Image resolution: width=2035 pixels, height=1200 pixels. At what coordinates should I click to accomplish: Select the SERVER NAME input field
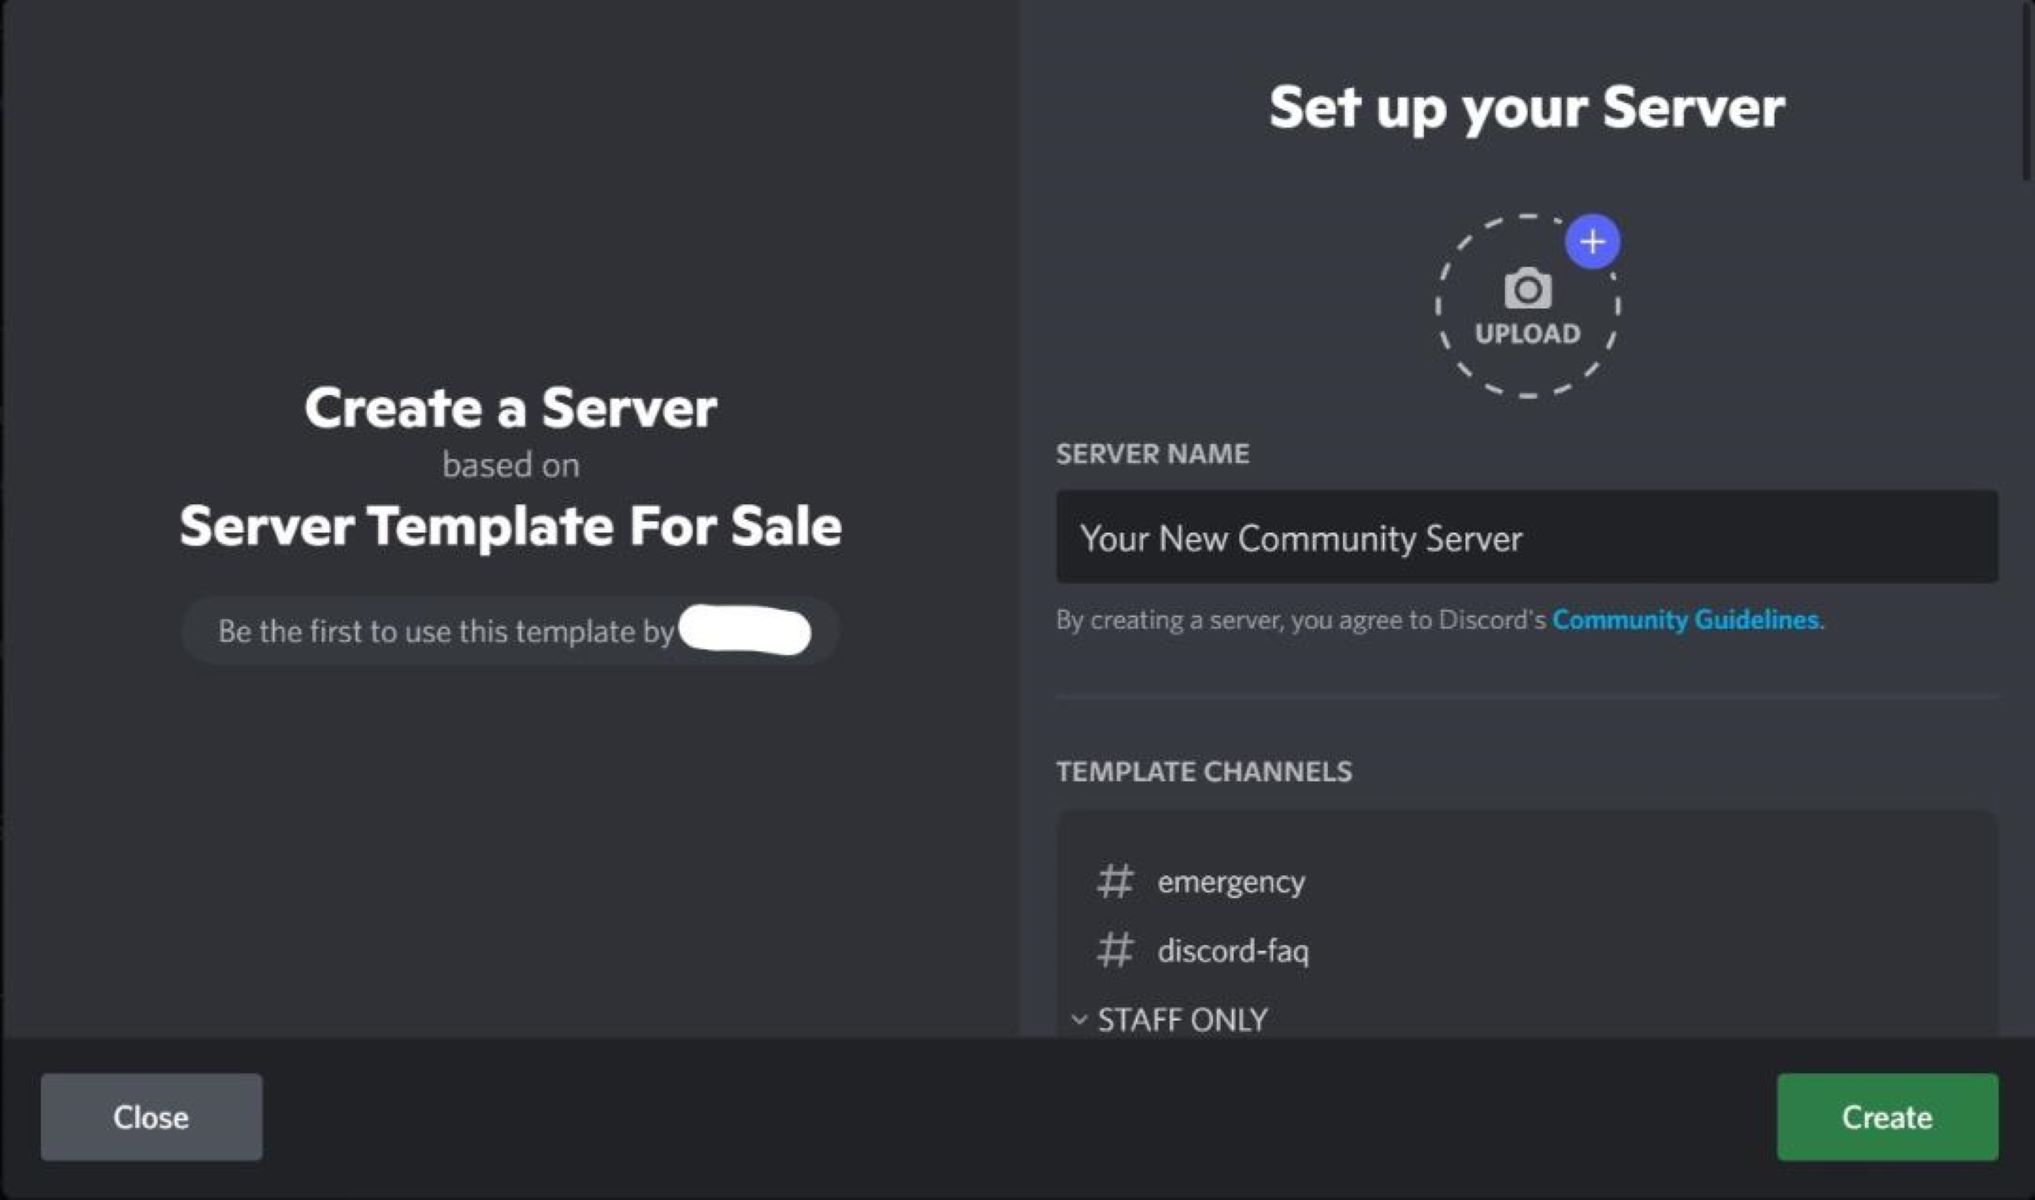click(x=1525, y=537)
